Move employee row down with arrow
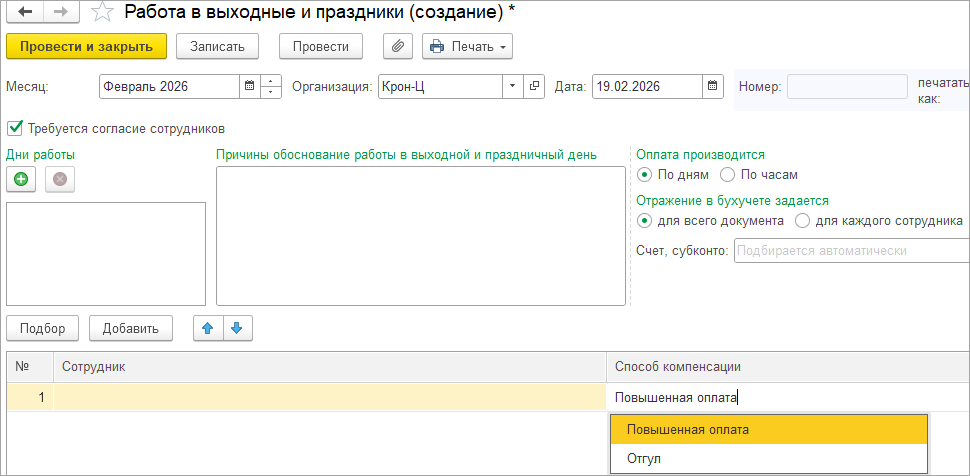 [x=237, y=328]
